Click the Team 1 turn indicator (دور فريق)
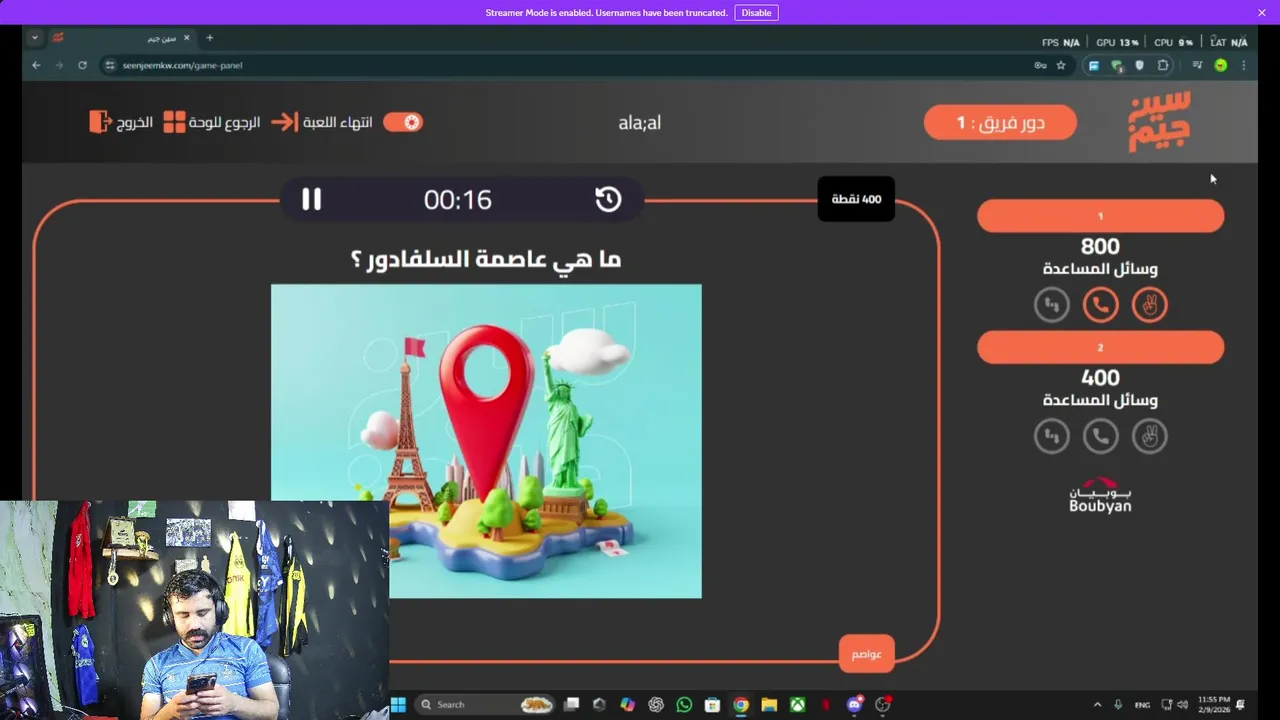This screenshot has height=720, width=1280. (x=1000, y=122)
